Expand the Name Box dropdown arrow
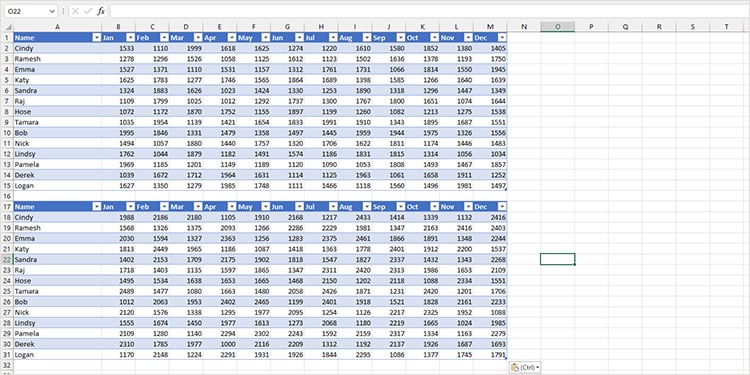This screenshot has height=375, width=750. click(52, 11)
